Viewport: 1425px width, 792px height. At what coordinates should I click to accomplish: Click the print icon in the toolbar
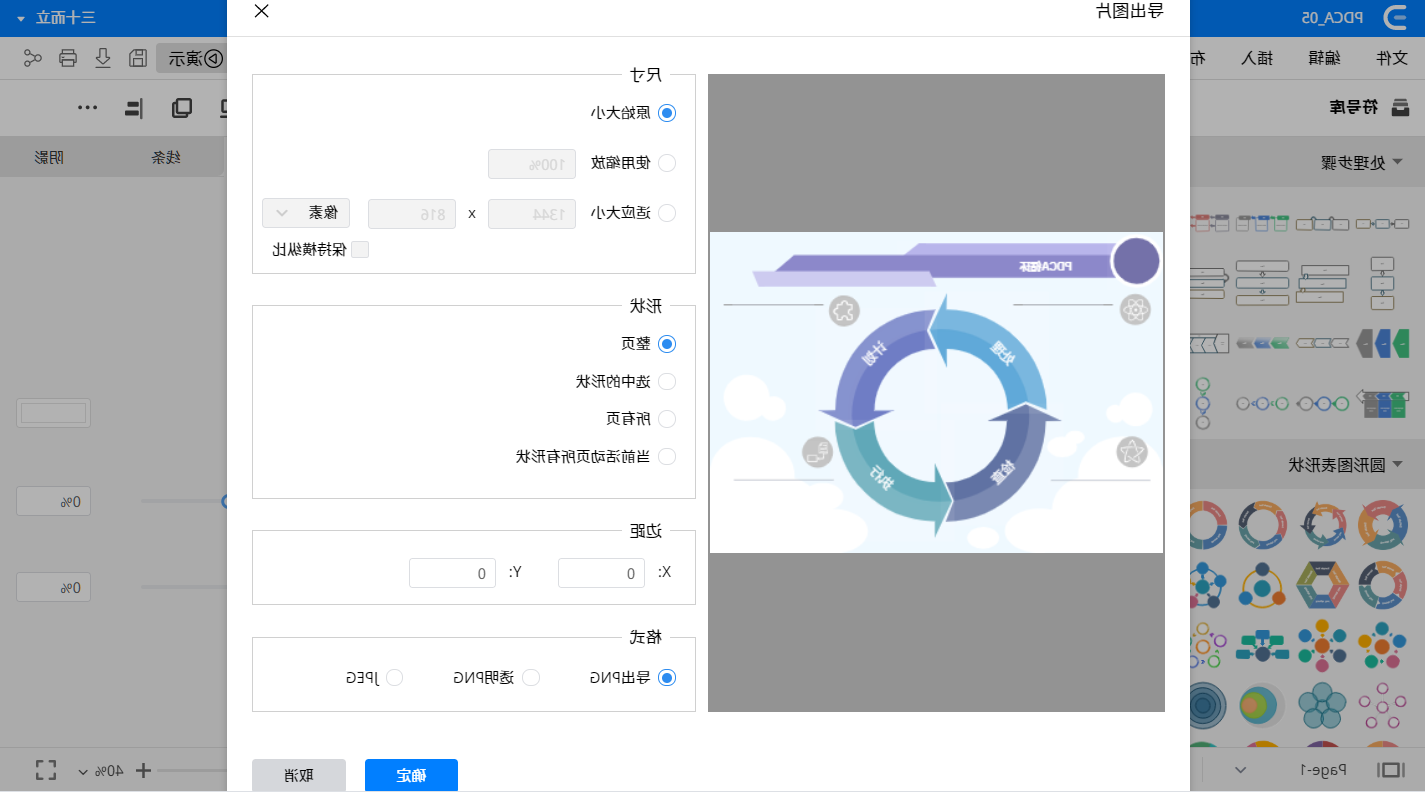pyautogui.click(x=68, y=58)
